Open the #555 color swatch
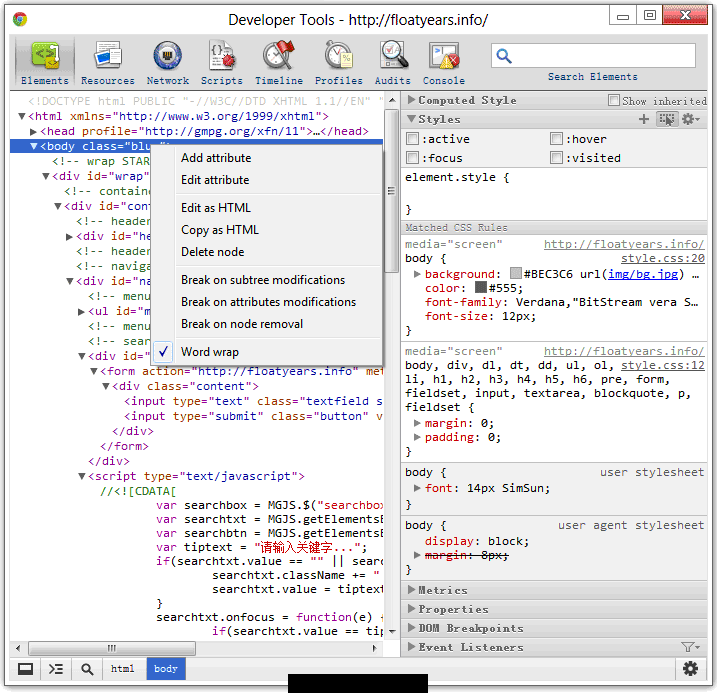This screenshot has width=717, height=693. (481, 288)
